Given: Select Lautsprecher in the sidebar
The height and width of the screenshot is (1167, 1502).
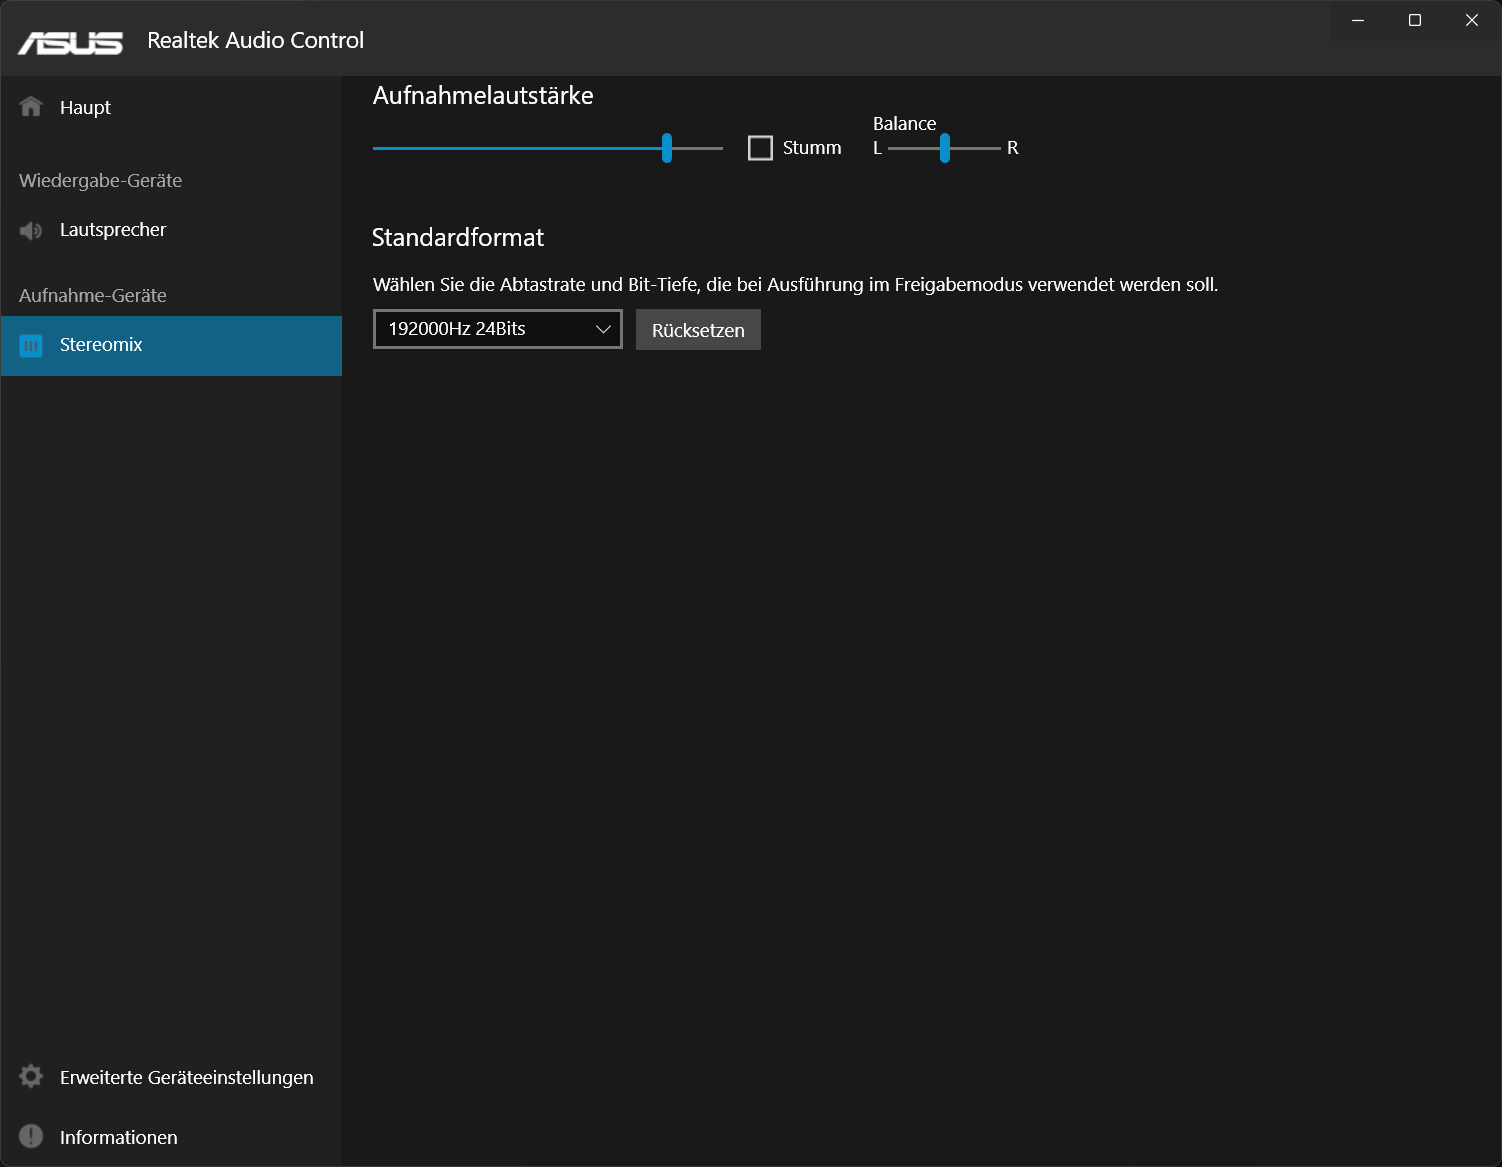Looking at the screenshot, I should pyautogui.click(x=171, y=230).
